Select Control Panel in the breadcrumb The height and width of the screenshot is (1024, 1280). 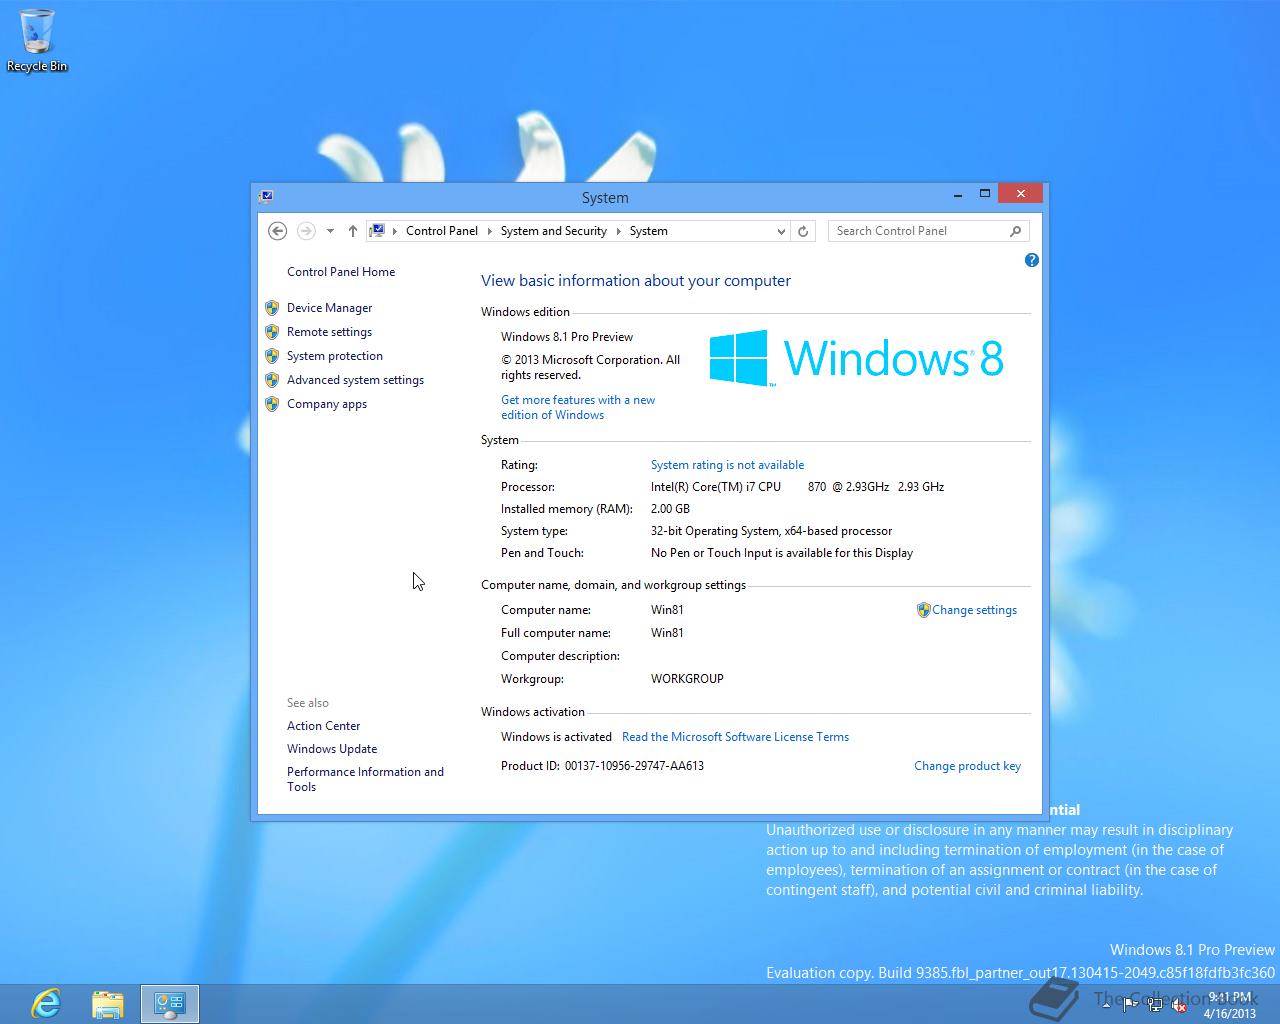tap(442, 231)
